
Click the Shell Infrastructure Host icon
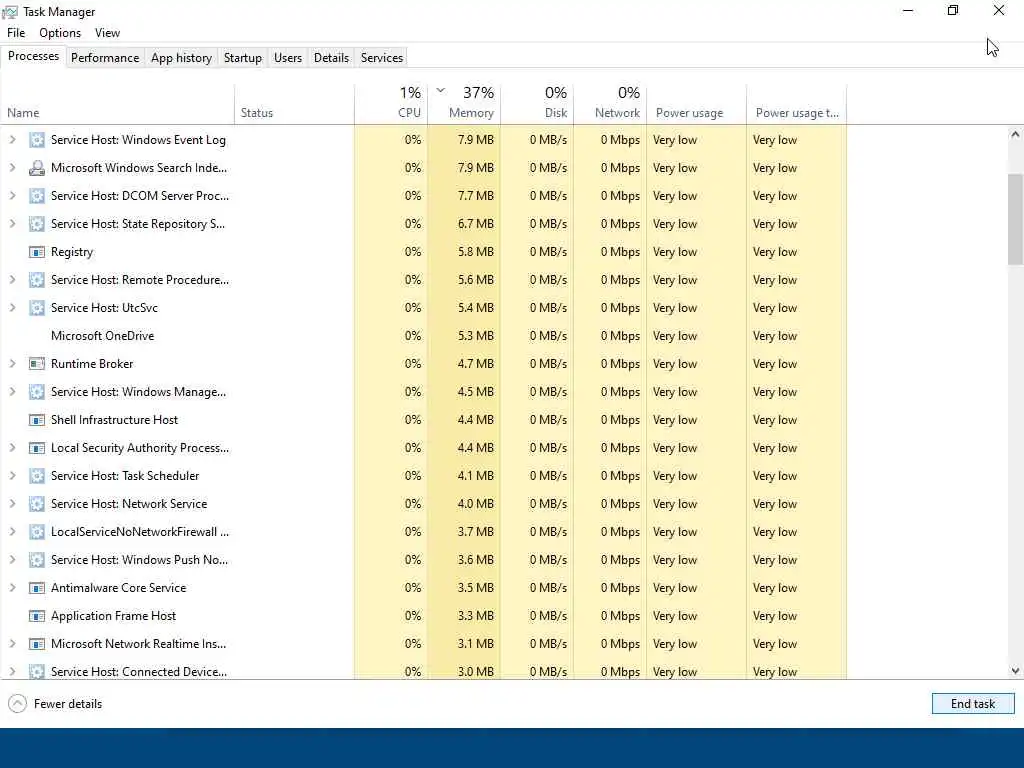[x=37, y=420]
